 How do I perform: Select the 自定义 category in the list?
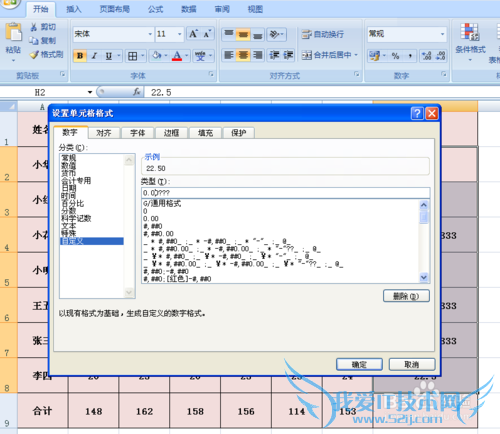(92, 241)
